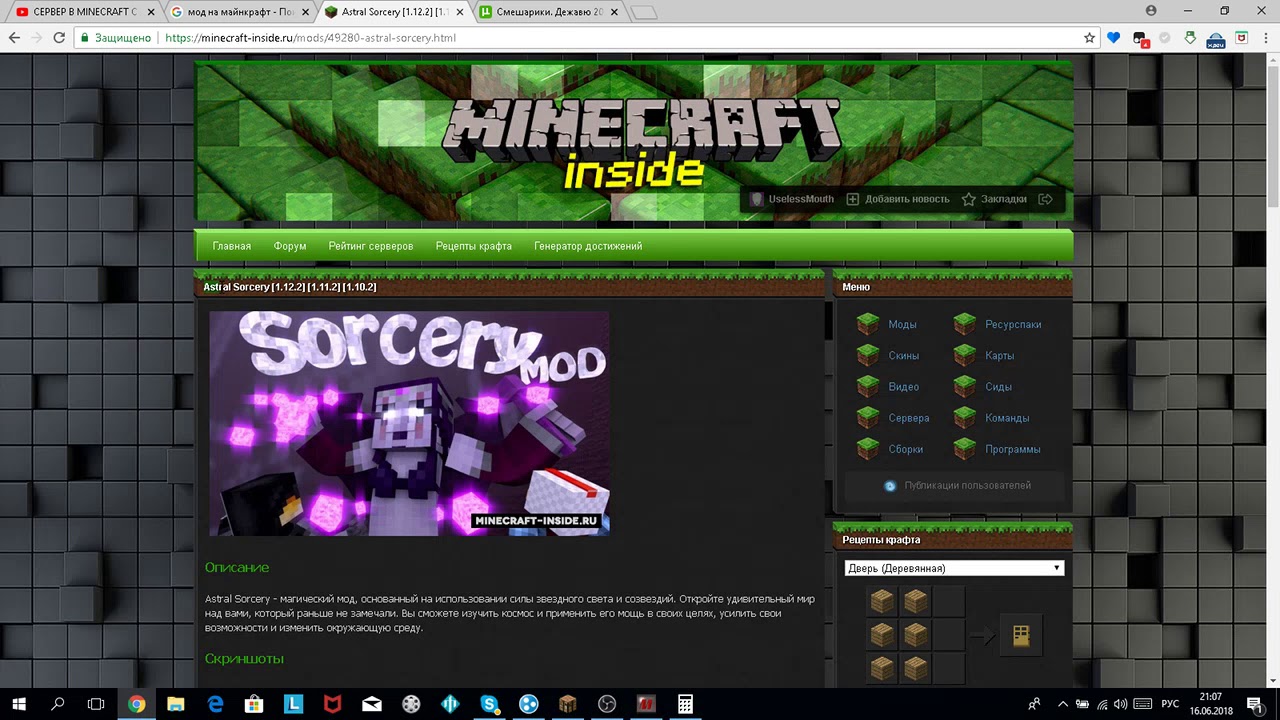This screenshot has height=720, width=1280.
Task: Open Task View on the taskbar
Action: [96, 704]
